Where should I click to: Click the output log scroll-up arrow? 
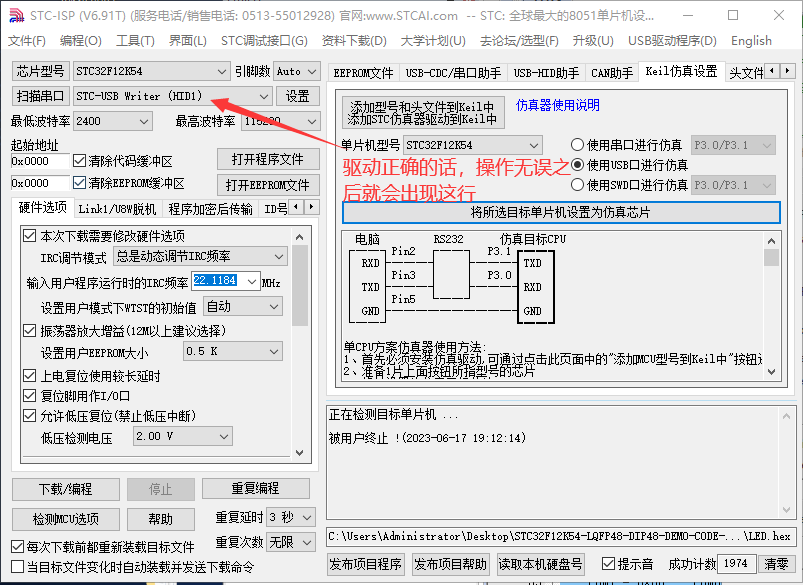786,416
